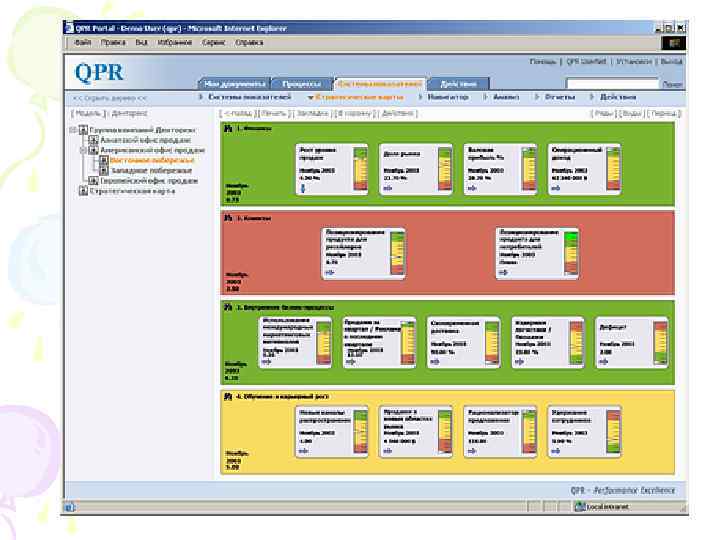Click the Назад toolbar link
720x540 pixels.
pos(237,113)
